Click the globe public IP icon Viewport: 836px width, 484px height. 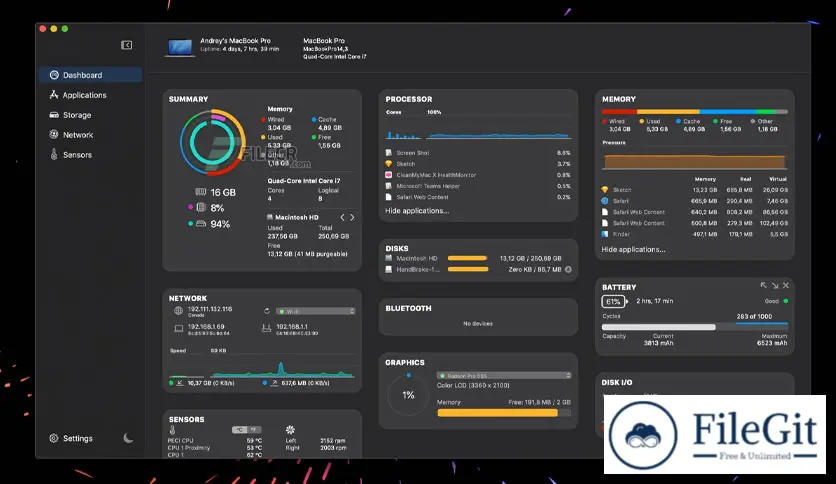coord(179,311)
